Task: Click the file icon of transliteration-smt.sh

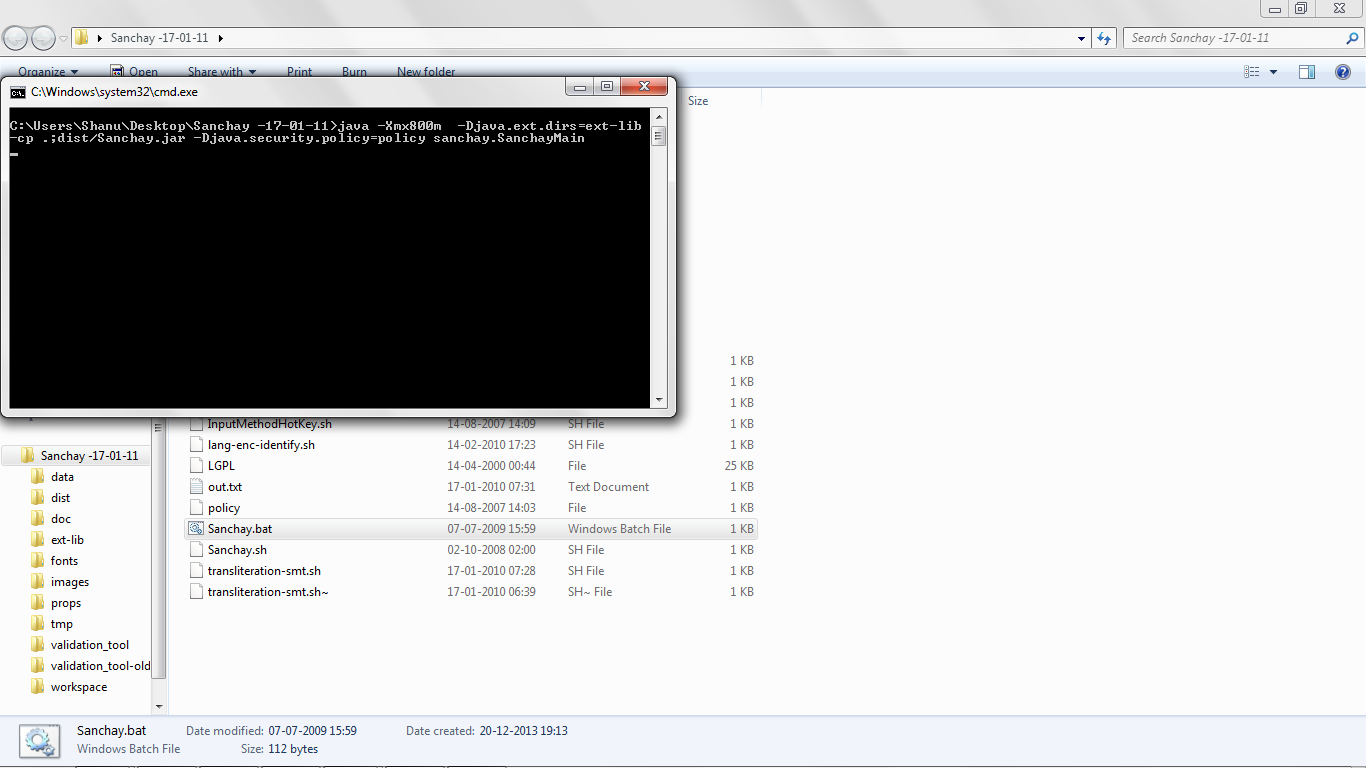Action: pos(198,571)
